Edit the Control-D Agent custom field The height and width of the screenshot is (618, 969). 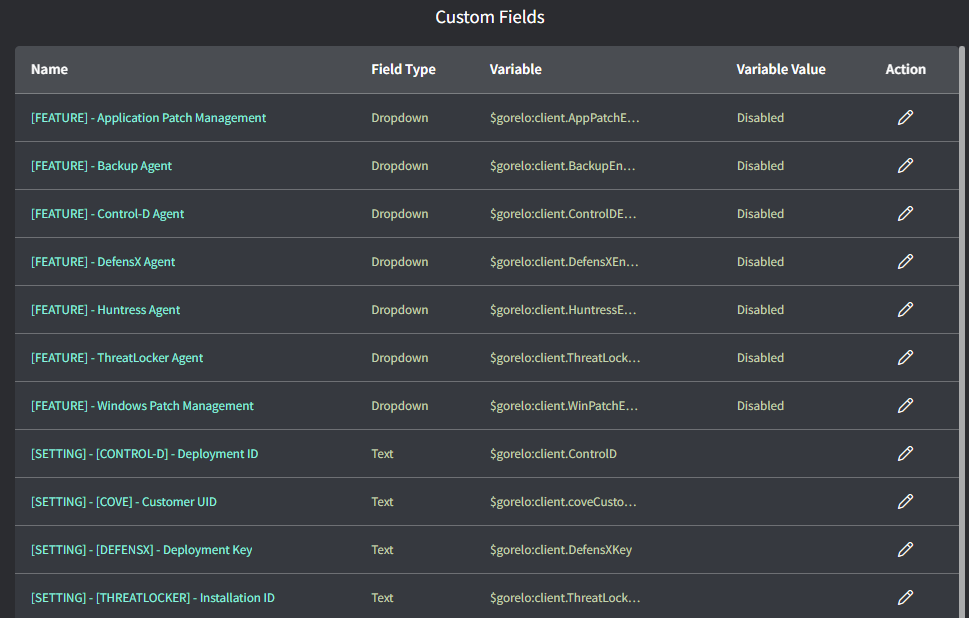click(x=905, y=214)
